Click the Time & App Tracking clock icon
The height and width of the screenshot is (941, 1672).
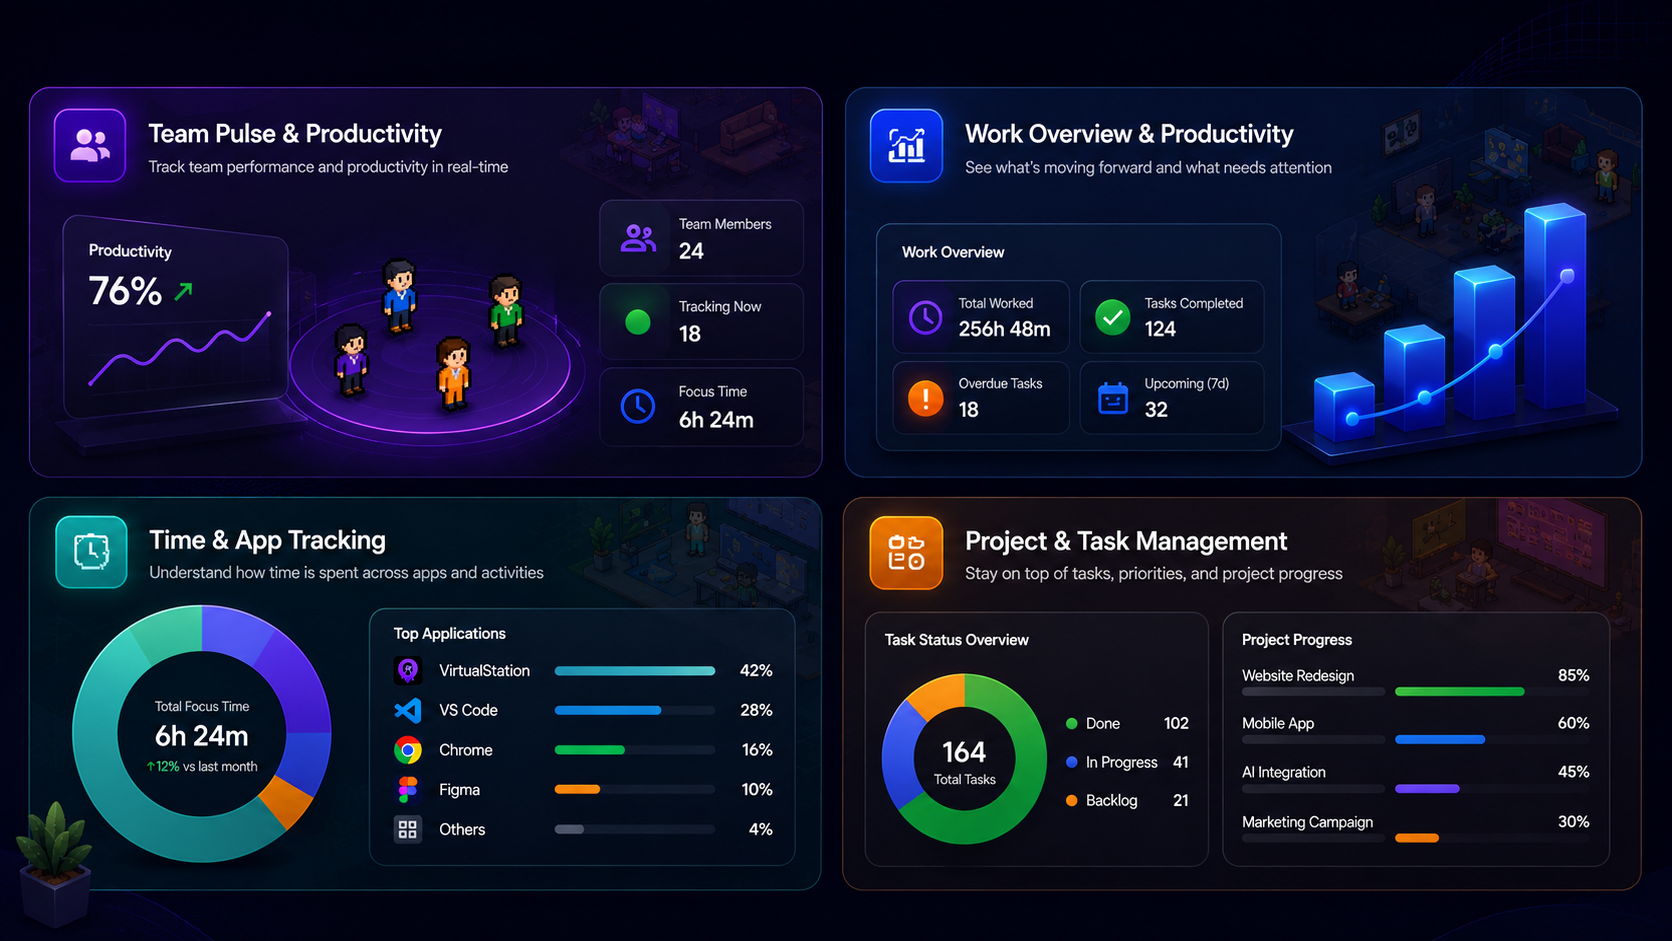pos(91,552)
